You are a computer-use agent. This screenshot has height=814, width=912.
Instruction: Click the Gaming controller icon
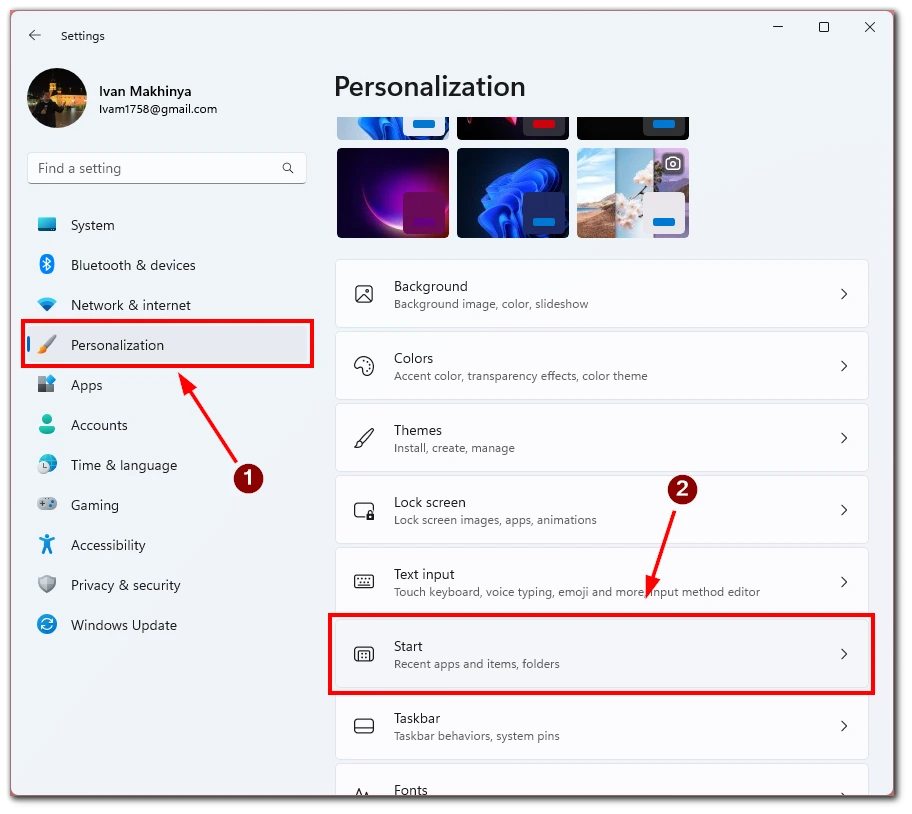47,504
